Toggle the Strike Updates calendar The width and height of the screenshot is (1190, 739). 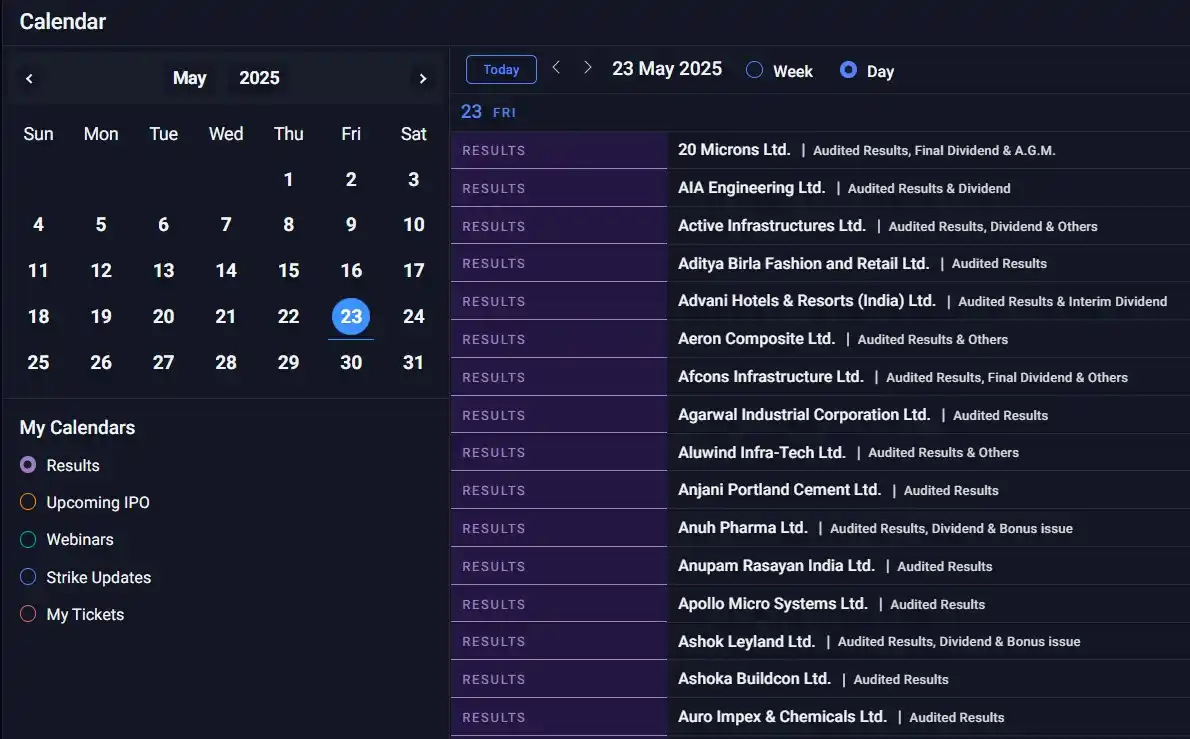point(28,577)
